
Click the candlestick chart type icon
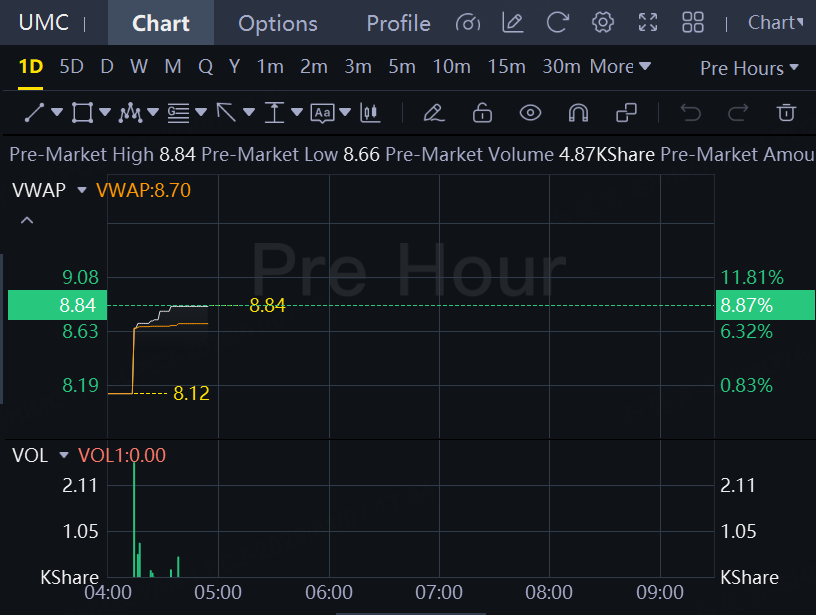tap(370, 112)
